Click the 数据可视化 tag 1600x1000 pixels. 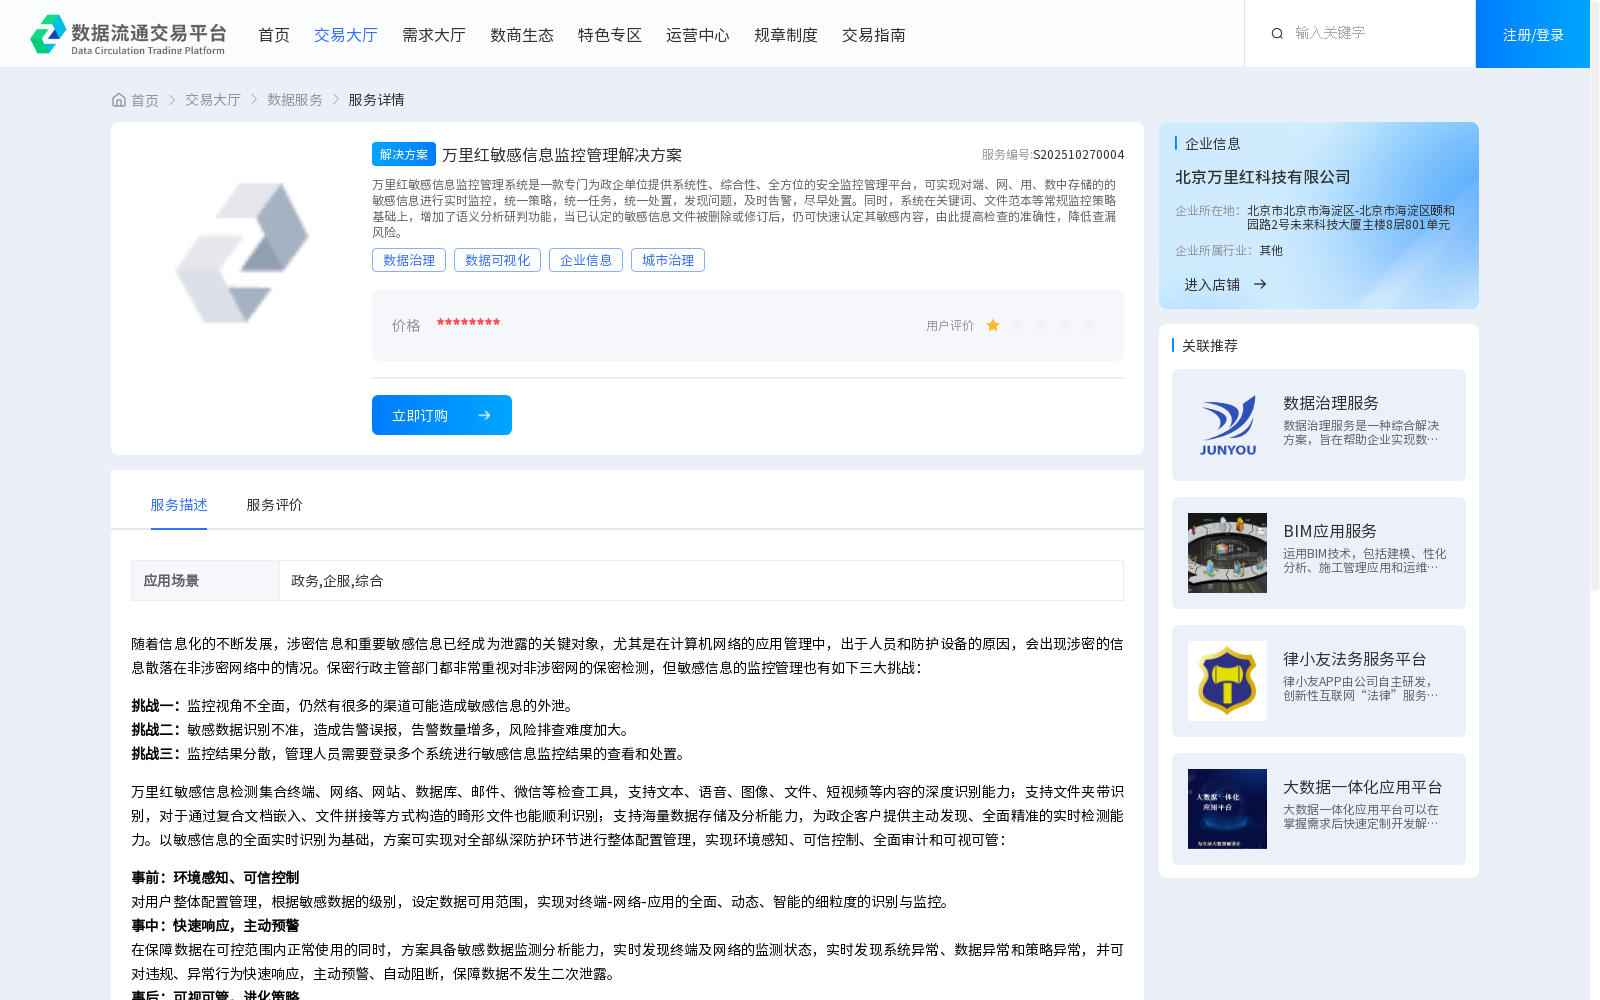[x=497, y=260]
